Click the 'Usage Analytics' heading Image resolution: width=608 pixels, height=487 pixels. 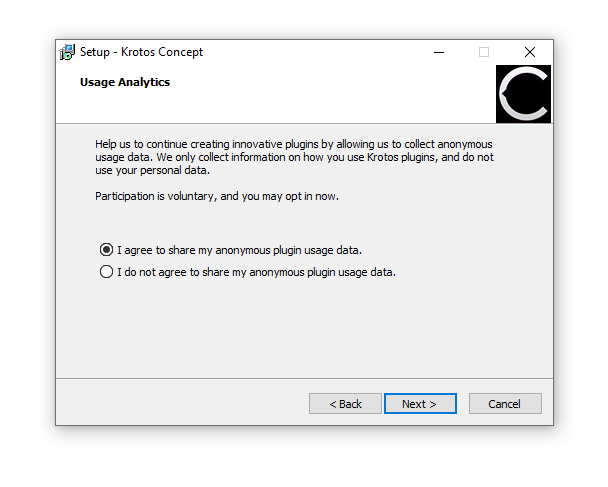pyautogui.click(x=125, y=82)
